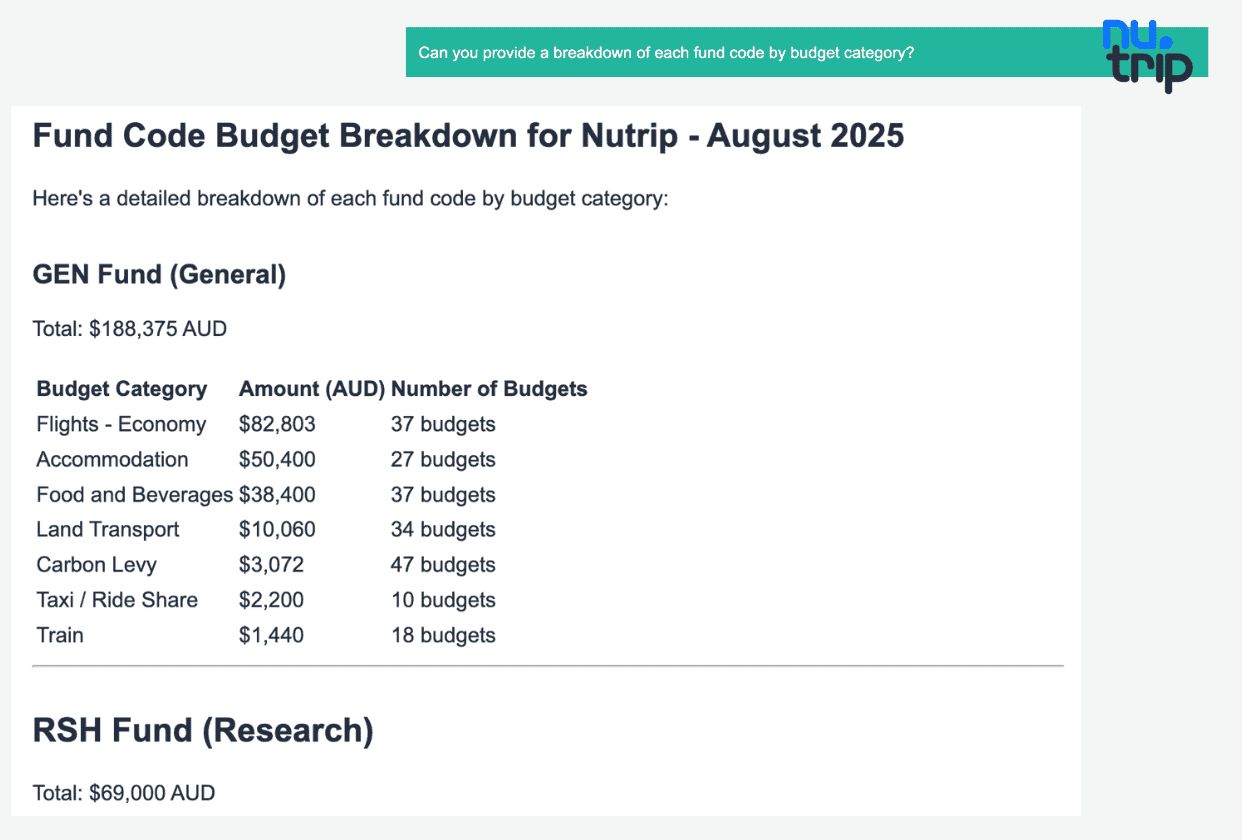
Task: Click the Accommodation row label
Action: [x=112, y=459]
